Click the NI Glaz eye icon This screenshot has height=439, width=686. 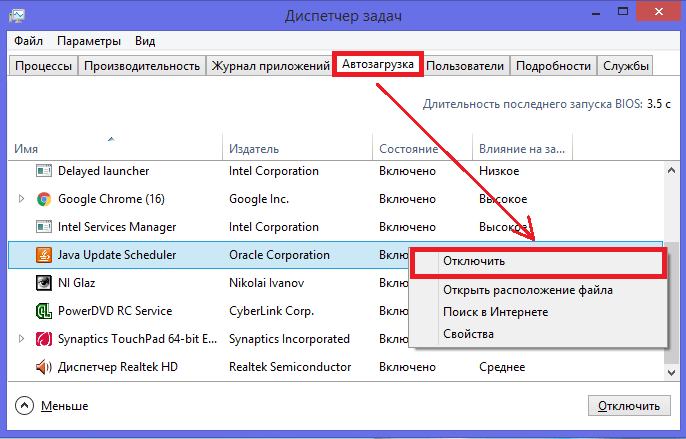pyautogui.click(x=44, y=283)
